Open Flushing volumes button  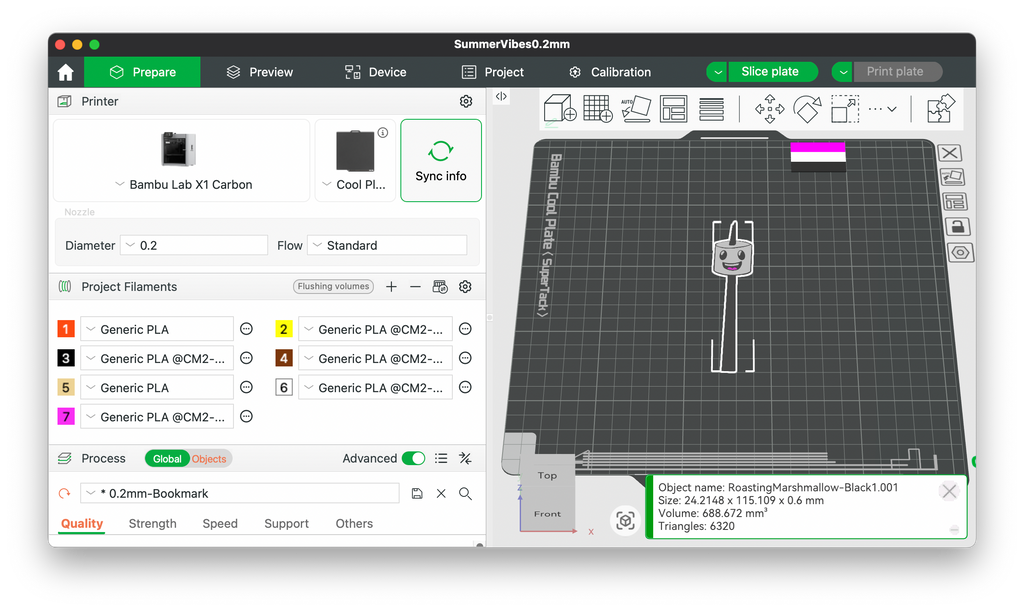tap(333, 287)
